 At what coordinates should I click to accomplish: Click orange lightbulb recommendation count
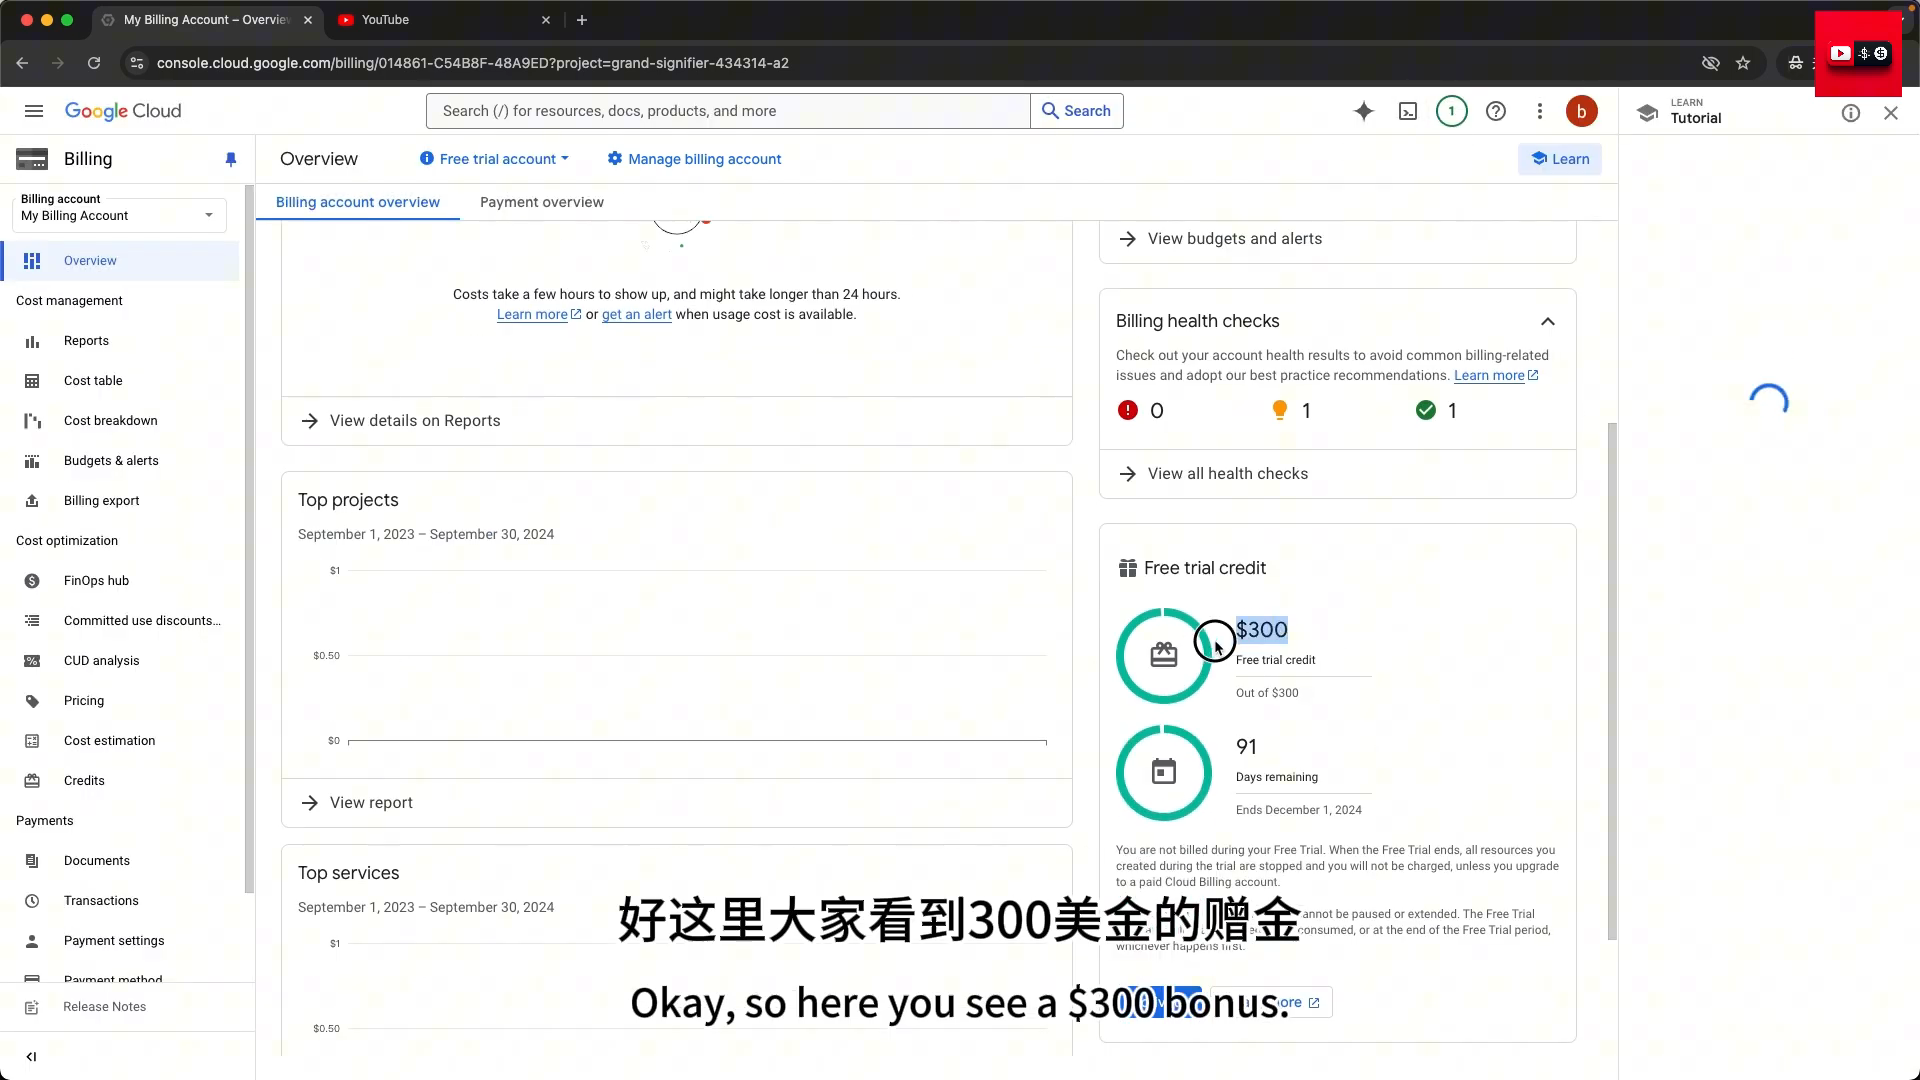pos(1290,410)
